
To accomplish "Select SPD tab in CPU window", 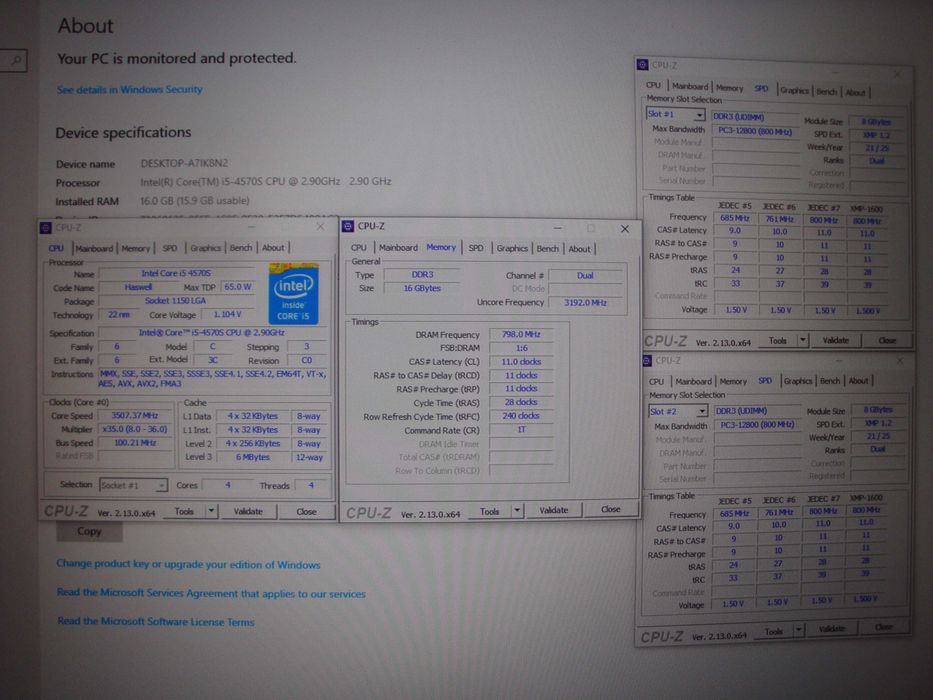I will click(x=170, y=248).
